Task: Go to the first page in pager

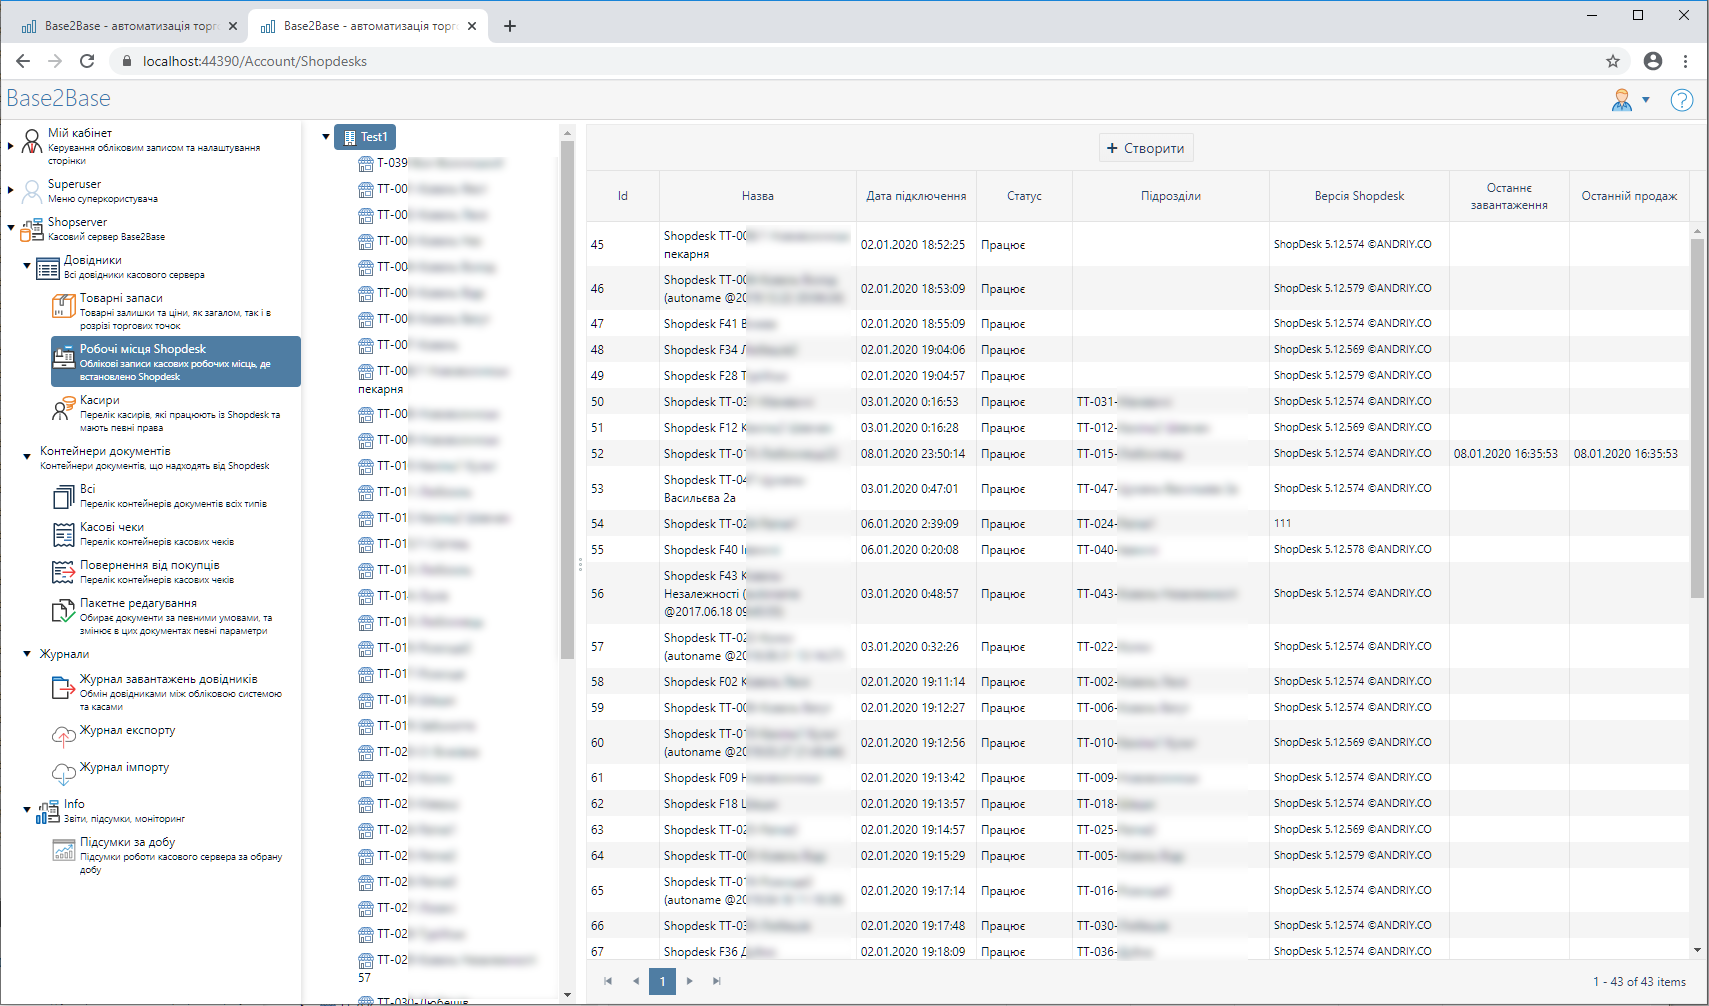Action: [x=608, y=981]
